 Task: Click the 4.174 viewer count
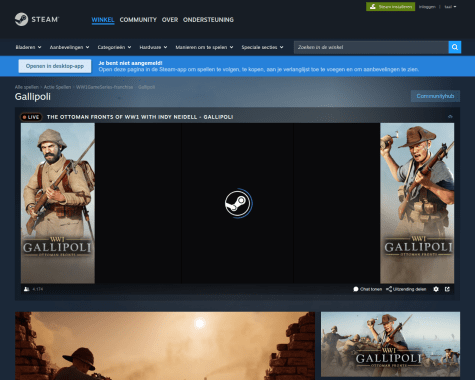tap(38, 289)
